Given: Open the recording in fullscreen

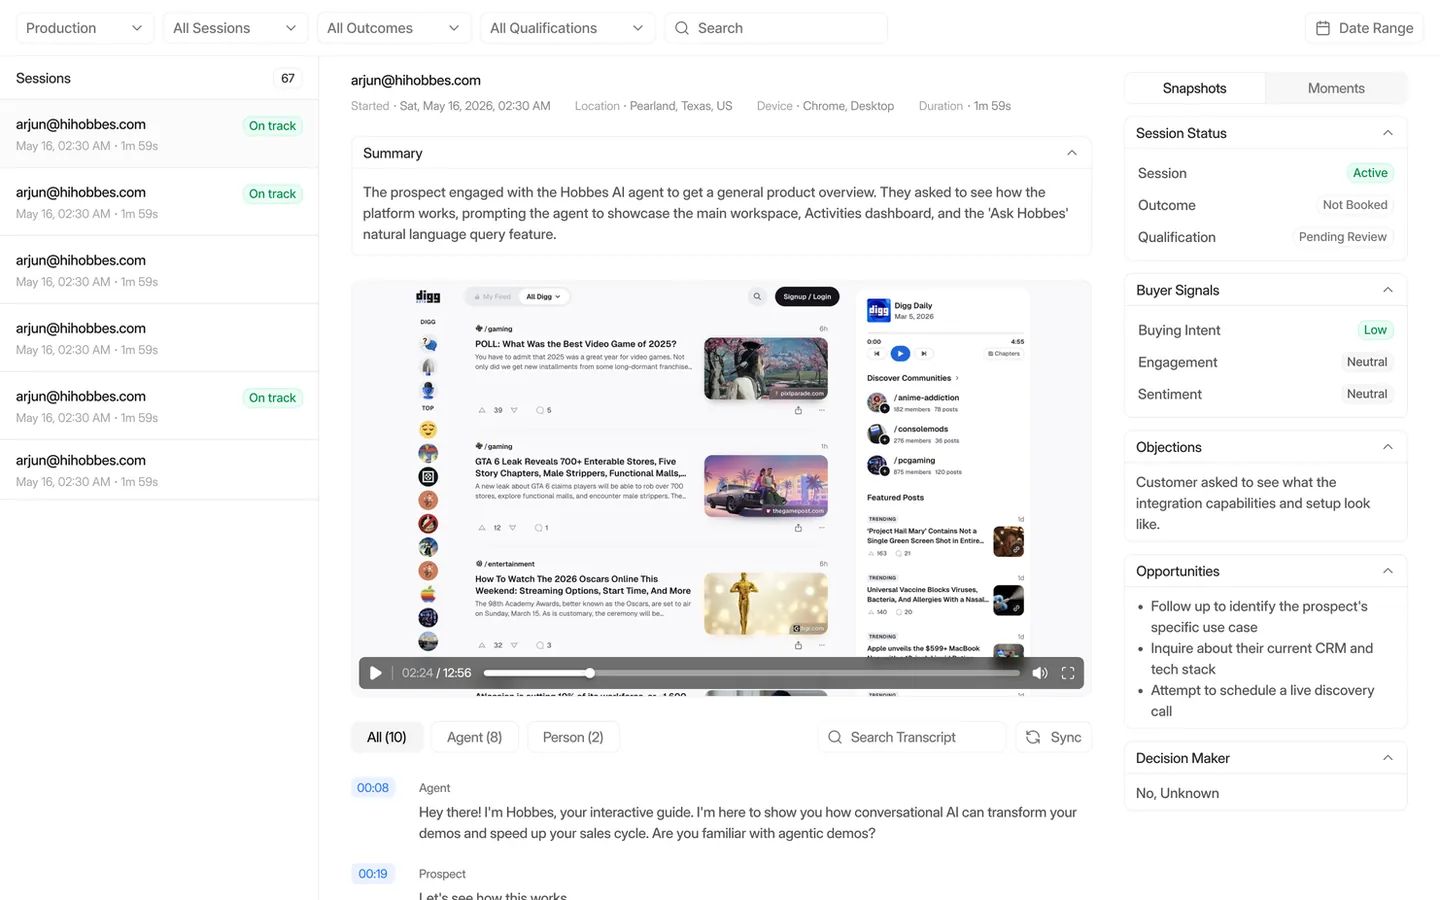Looking at the screenshot, I should click(1068, 673).
